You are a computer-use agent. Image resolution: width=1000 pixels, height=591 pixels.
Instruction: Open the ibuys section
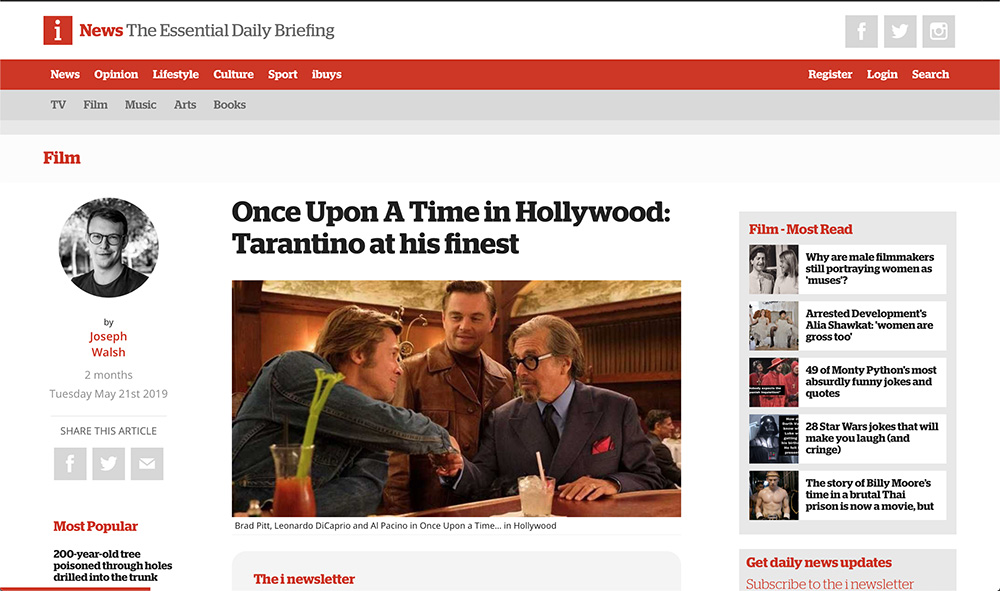pyautogui.click(x=327, y=75)
